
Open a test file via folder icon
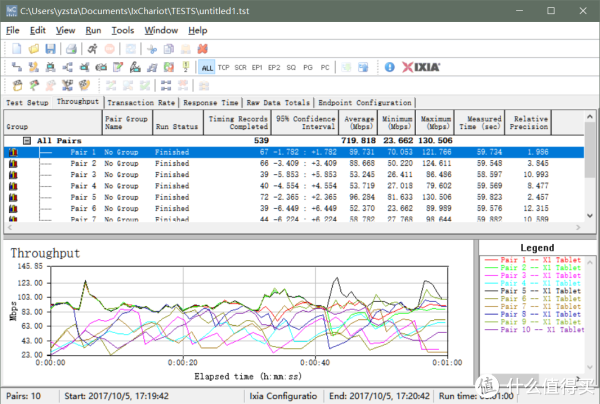click(34, 49)
